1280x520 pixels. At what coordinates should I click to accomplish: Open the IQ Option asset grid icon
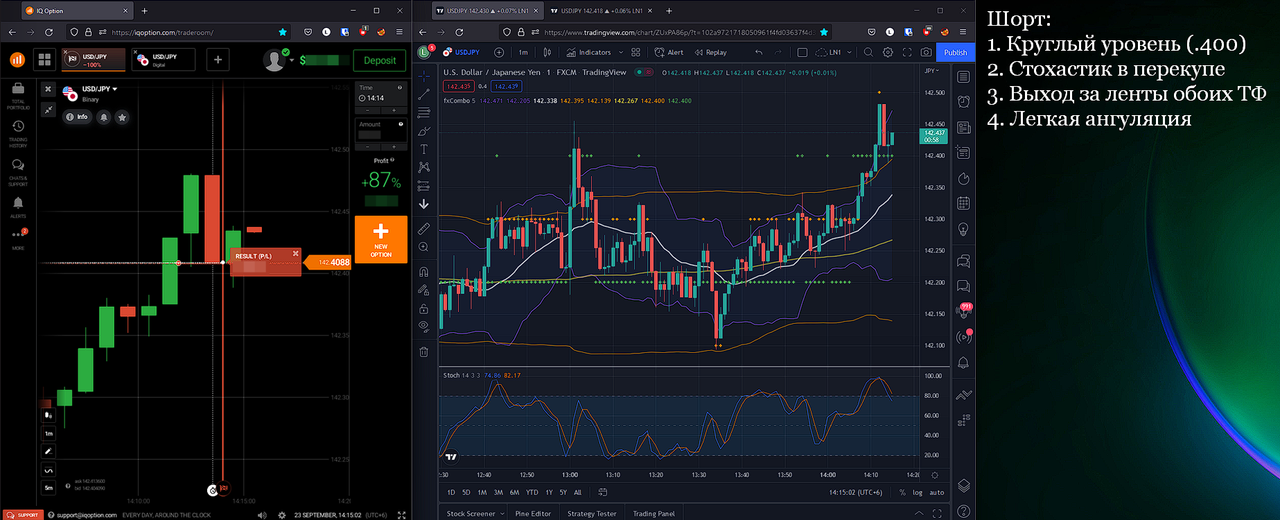[45, 60]
